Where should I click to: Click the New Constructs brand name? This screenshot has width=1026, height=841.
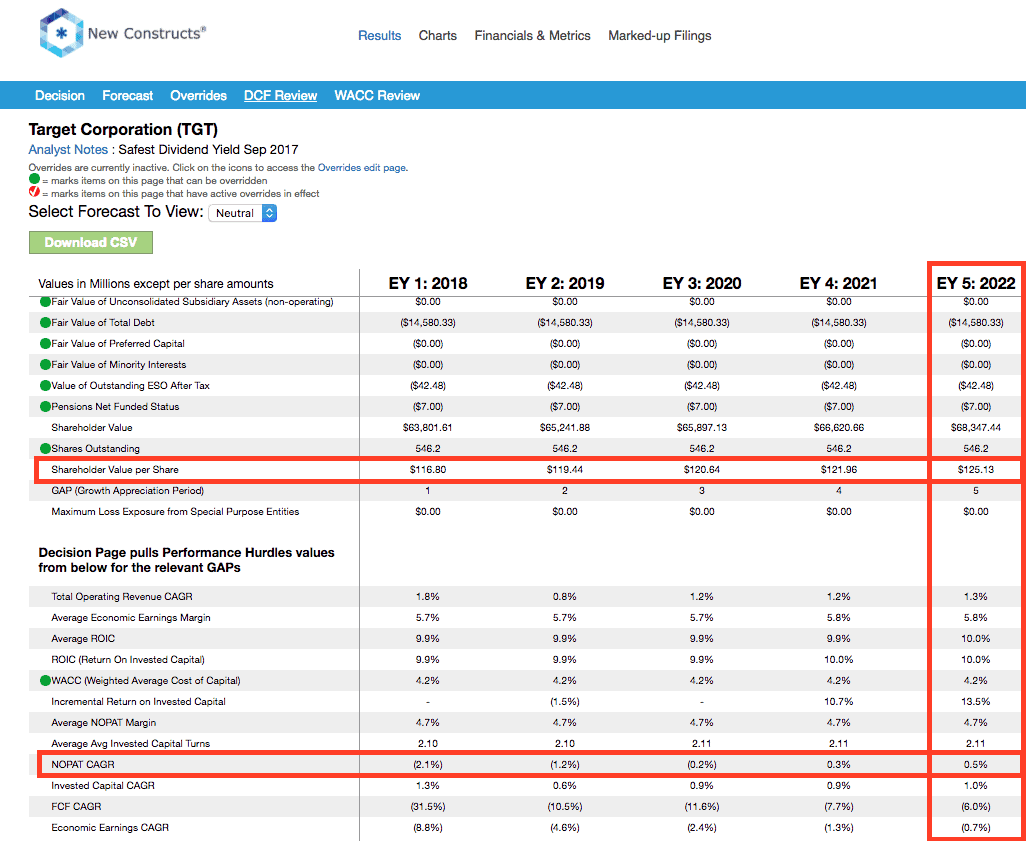[x=147, y=33]
